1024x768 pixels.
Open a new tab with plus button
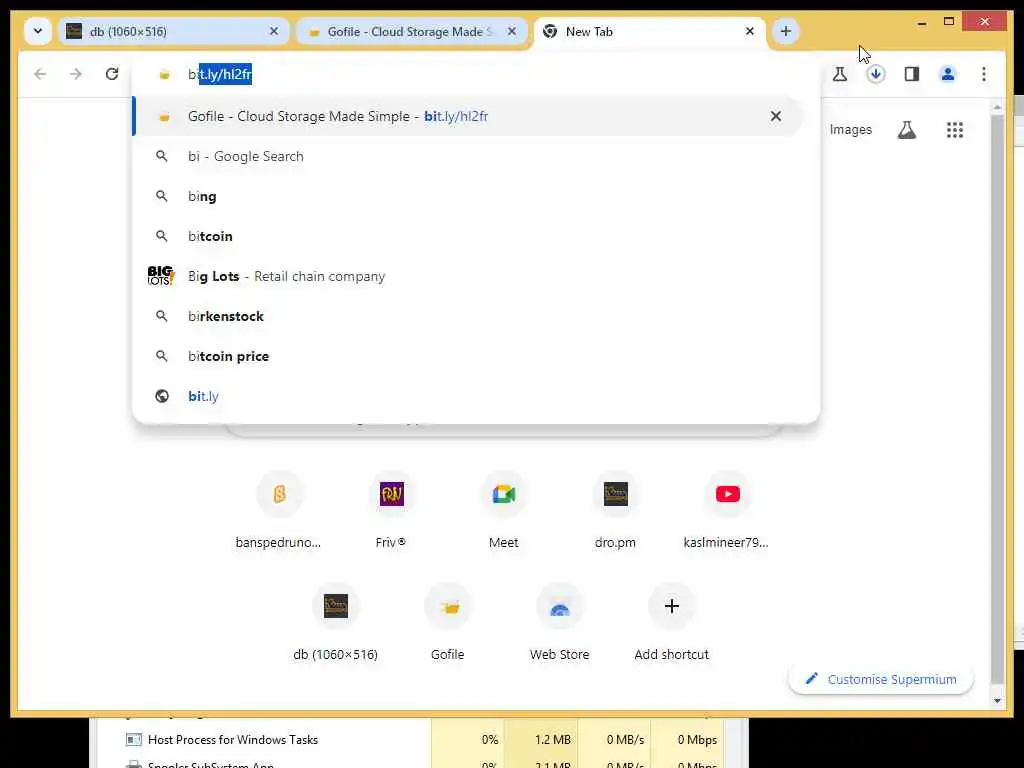point(786,31)
